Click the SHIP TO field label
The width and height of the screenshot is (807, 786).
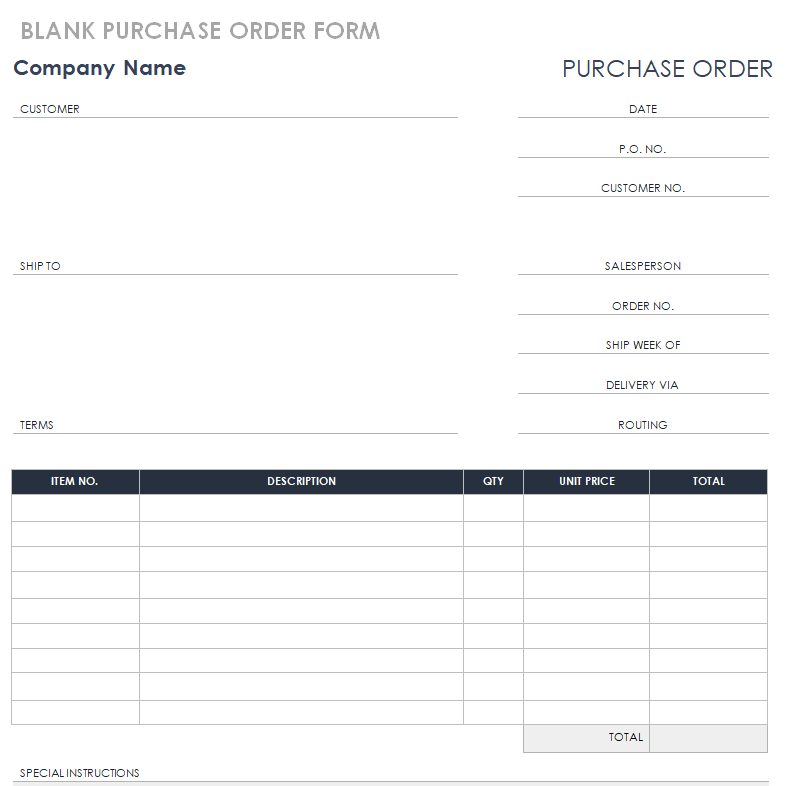click(40, 266)
